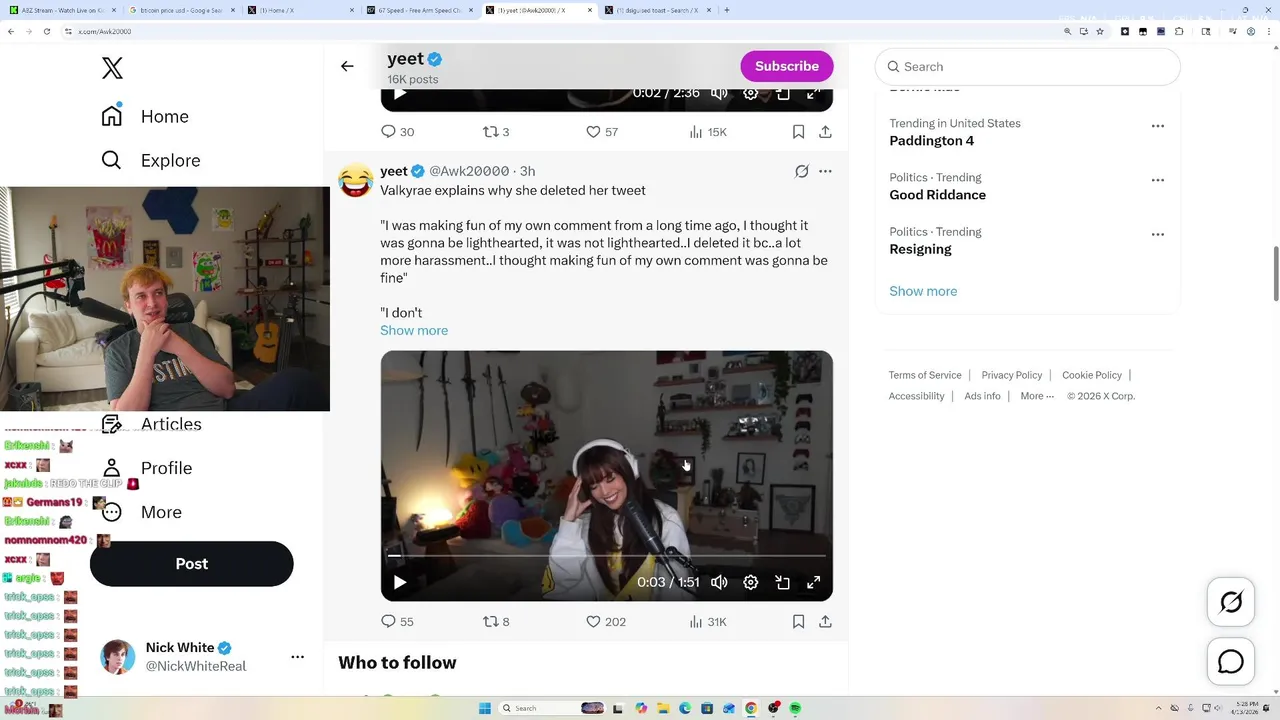The image size is (1280, 720).
Task: Open the Messages floating button
Action: [1231, 662]
